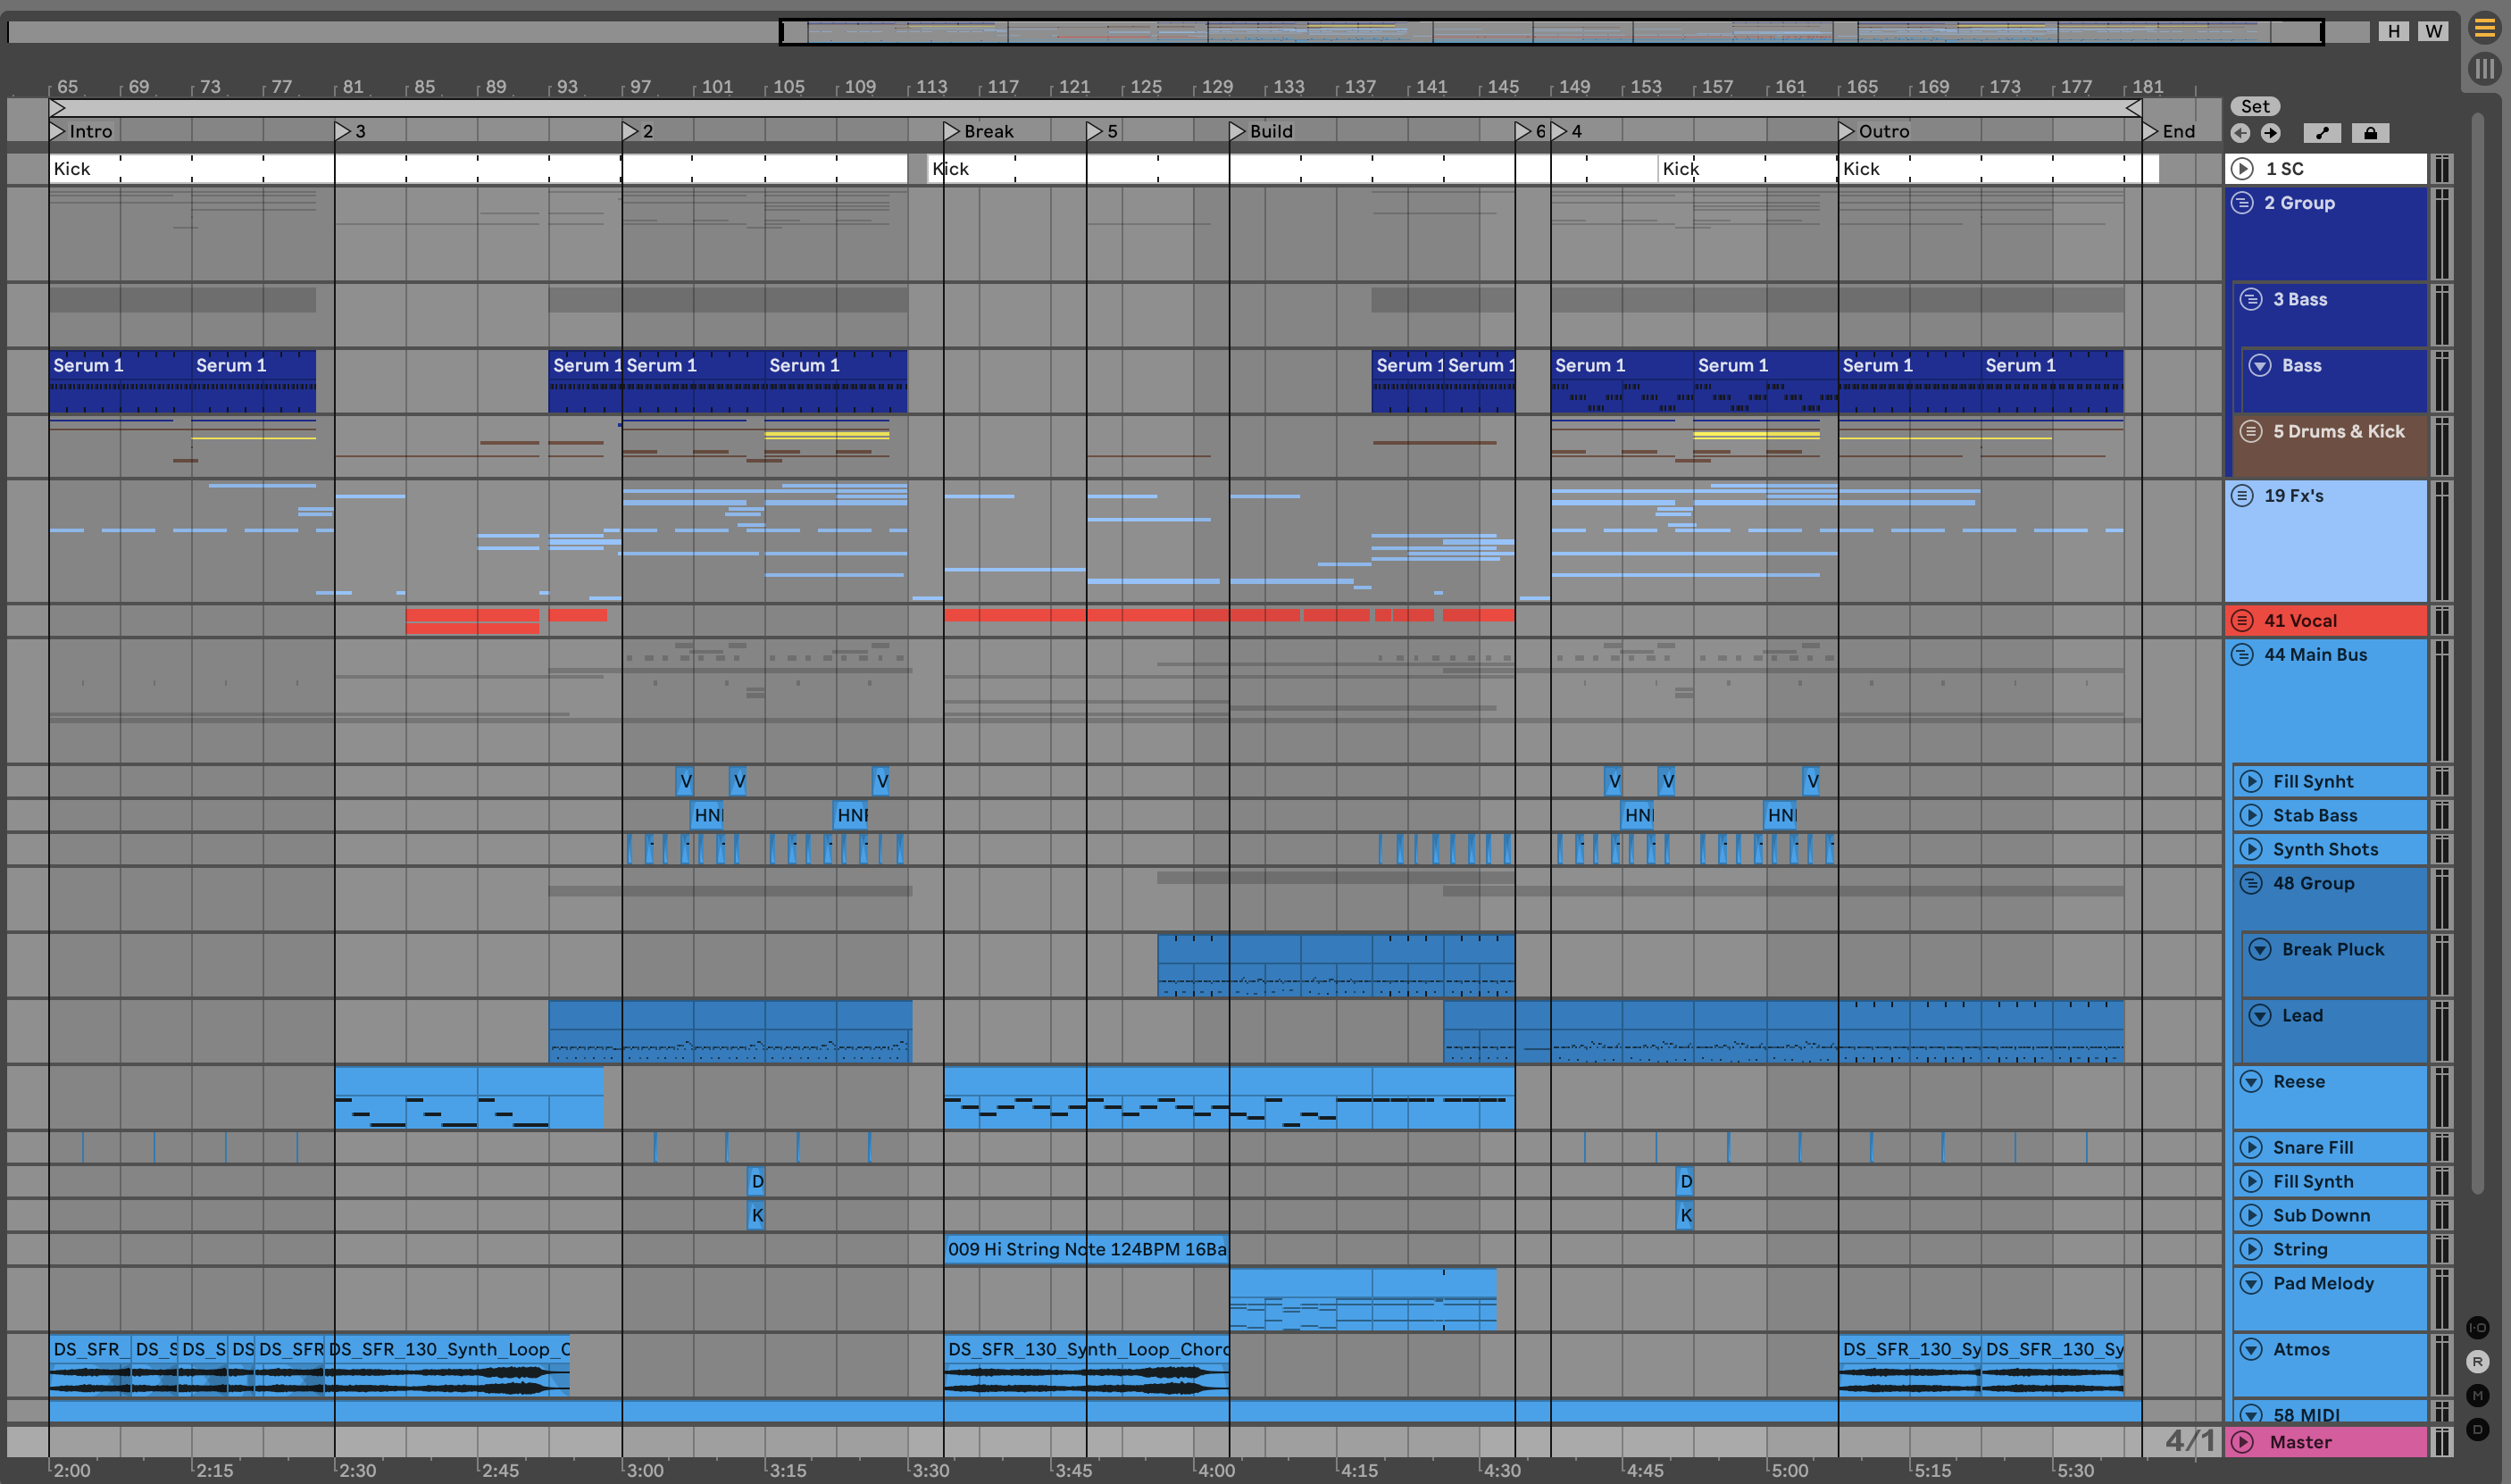Unfold the 1 SC track
Screen dimensions: 2511x1484
[x=2243, y=169]
